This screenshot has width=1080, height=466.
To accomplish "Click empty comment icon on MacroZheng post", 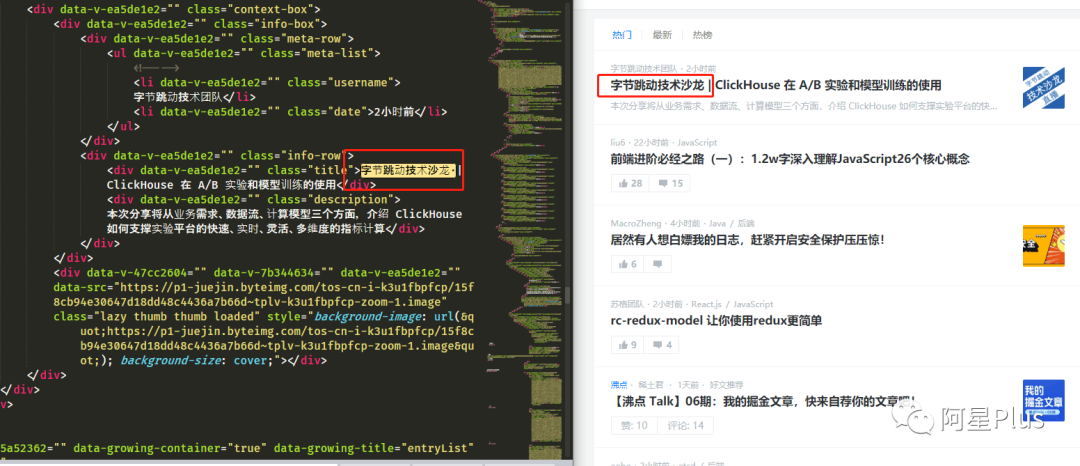I will [x=658, y=264].
